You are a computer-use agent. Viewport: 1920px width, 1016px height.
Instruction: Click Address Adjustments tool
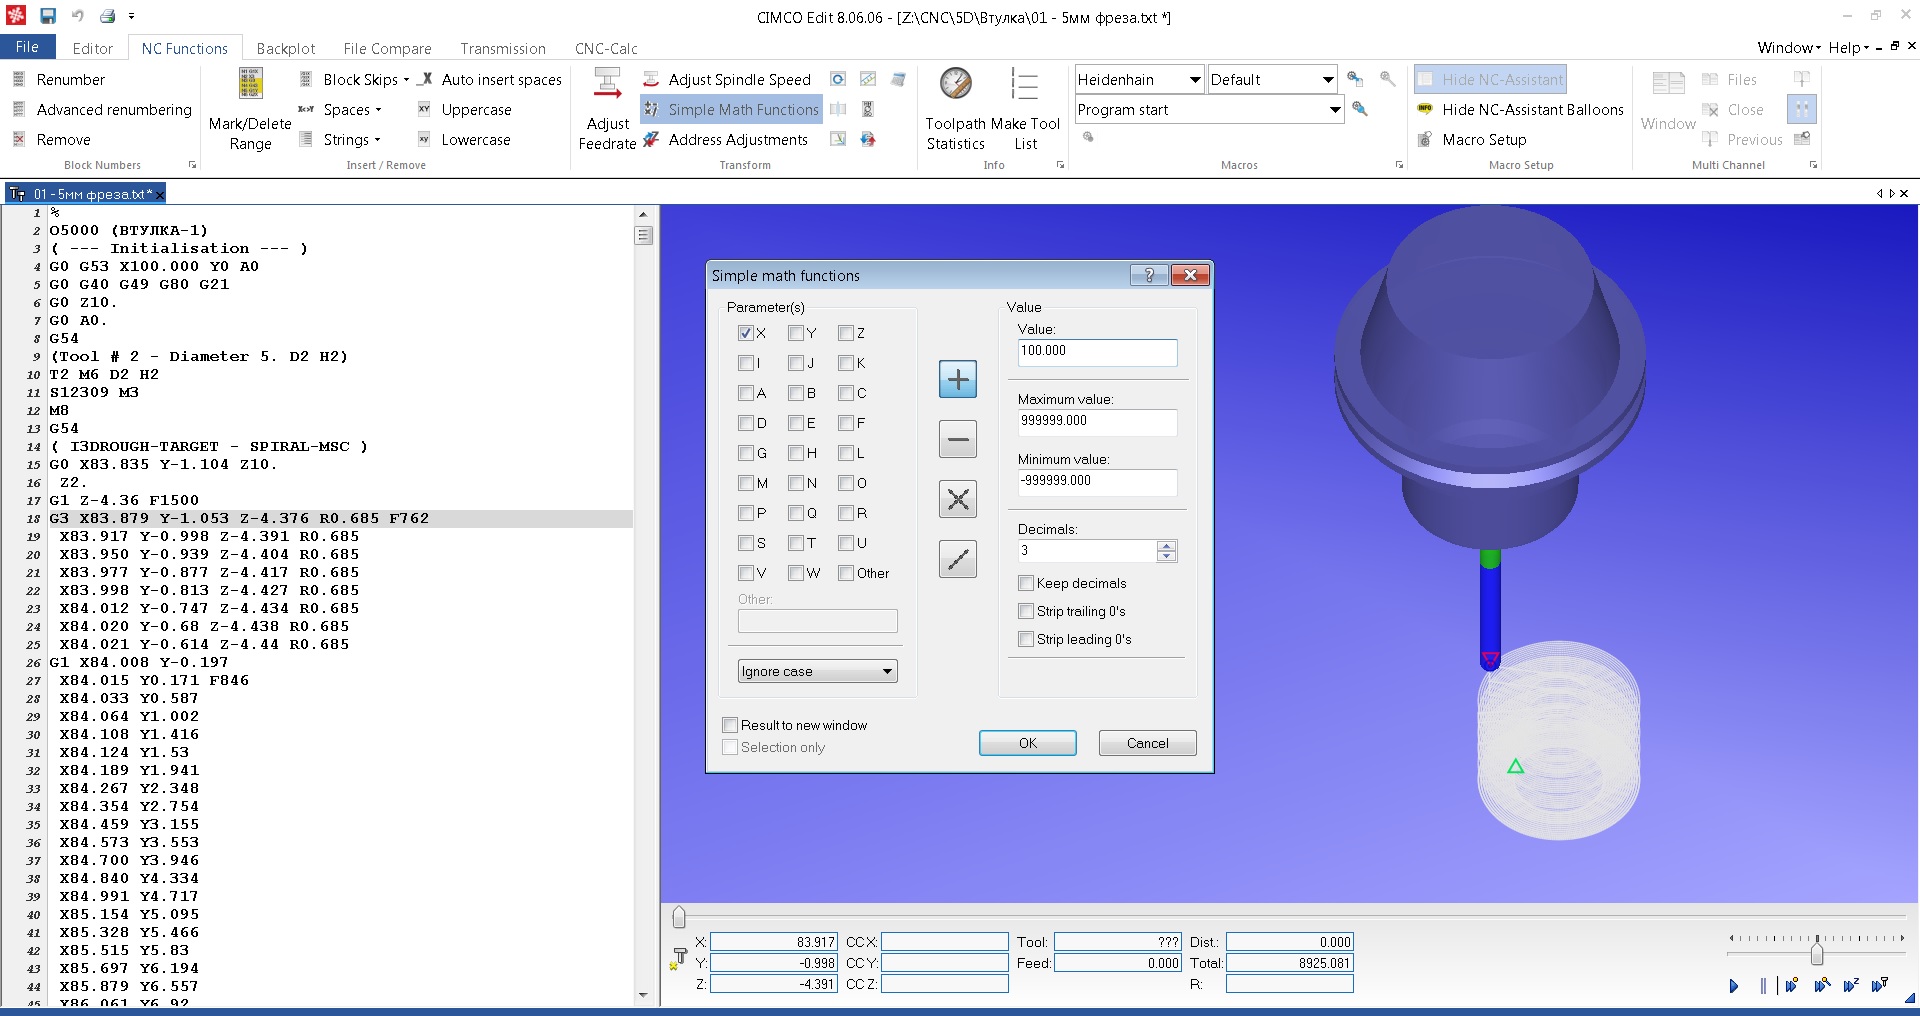726,140
